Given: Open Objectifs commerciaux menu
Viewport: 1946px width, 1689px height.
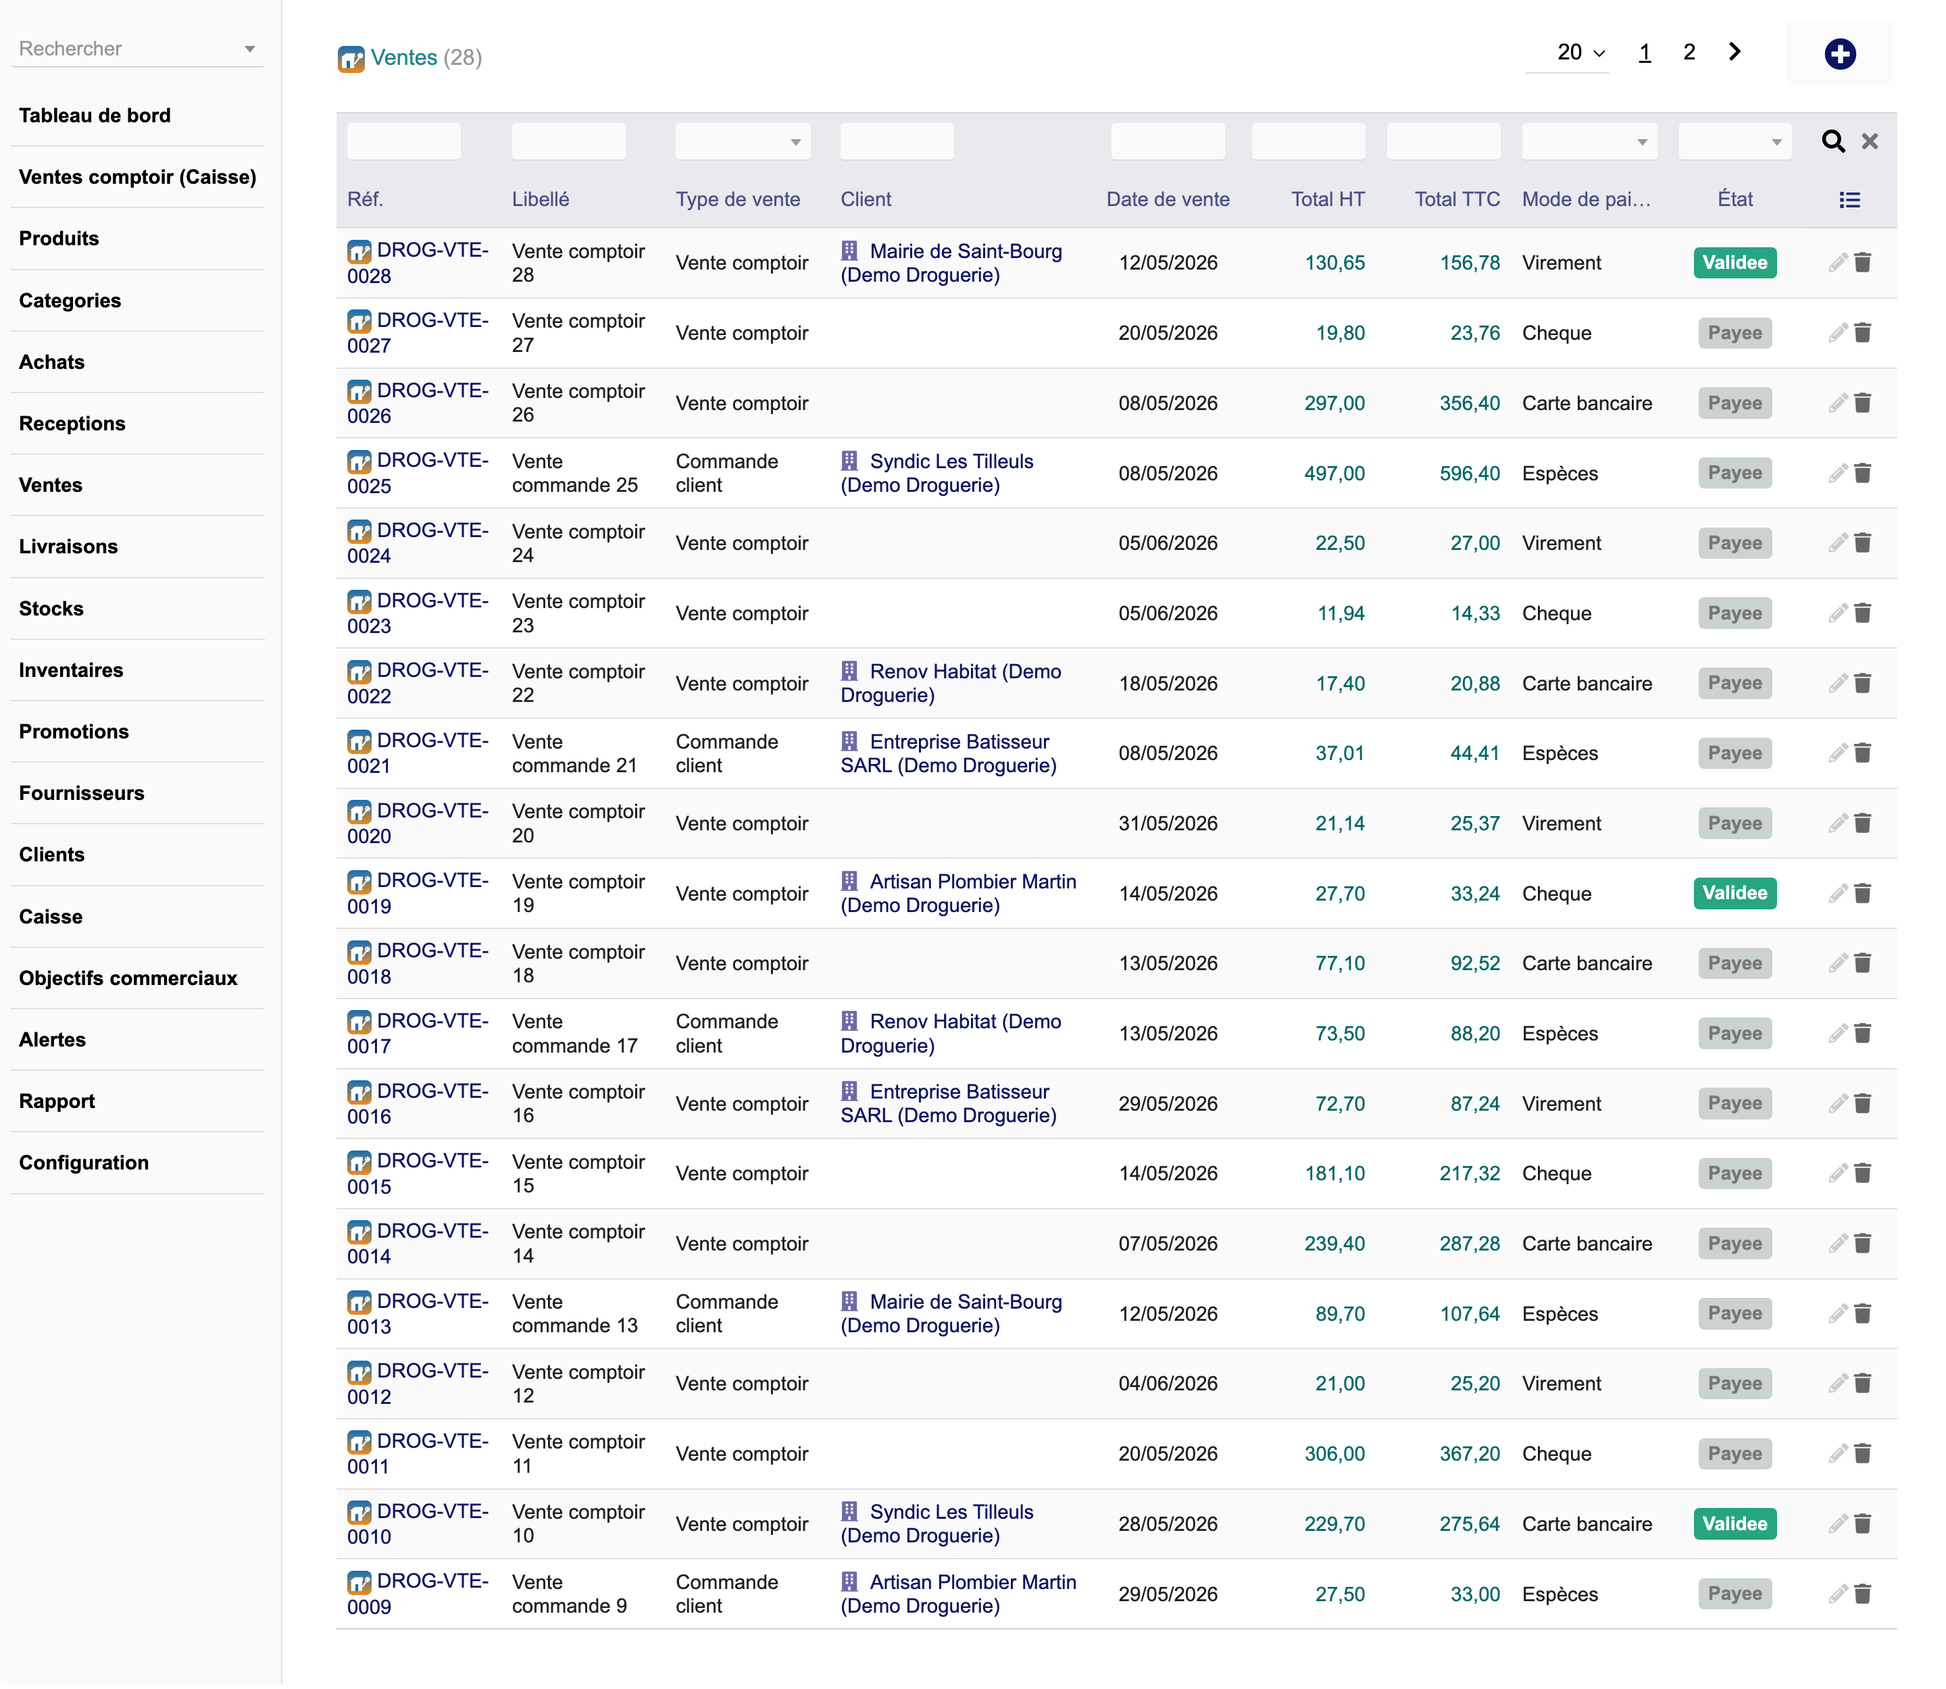Looking at the screenshot, I should 128,978.
